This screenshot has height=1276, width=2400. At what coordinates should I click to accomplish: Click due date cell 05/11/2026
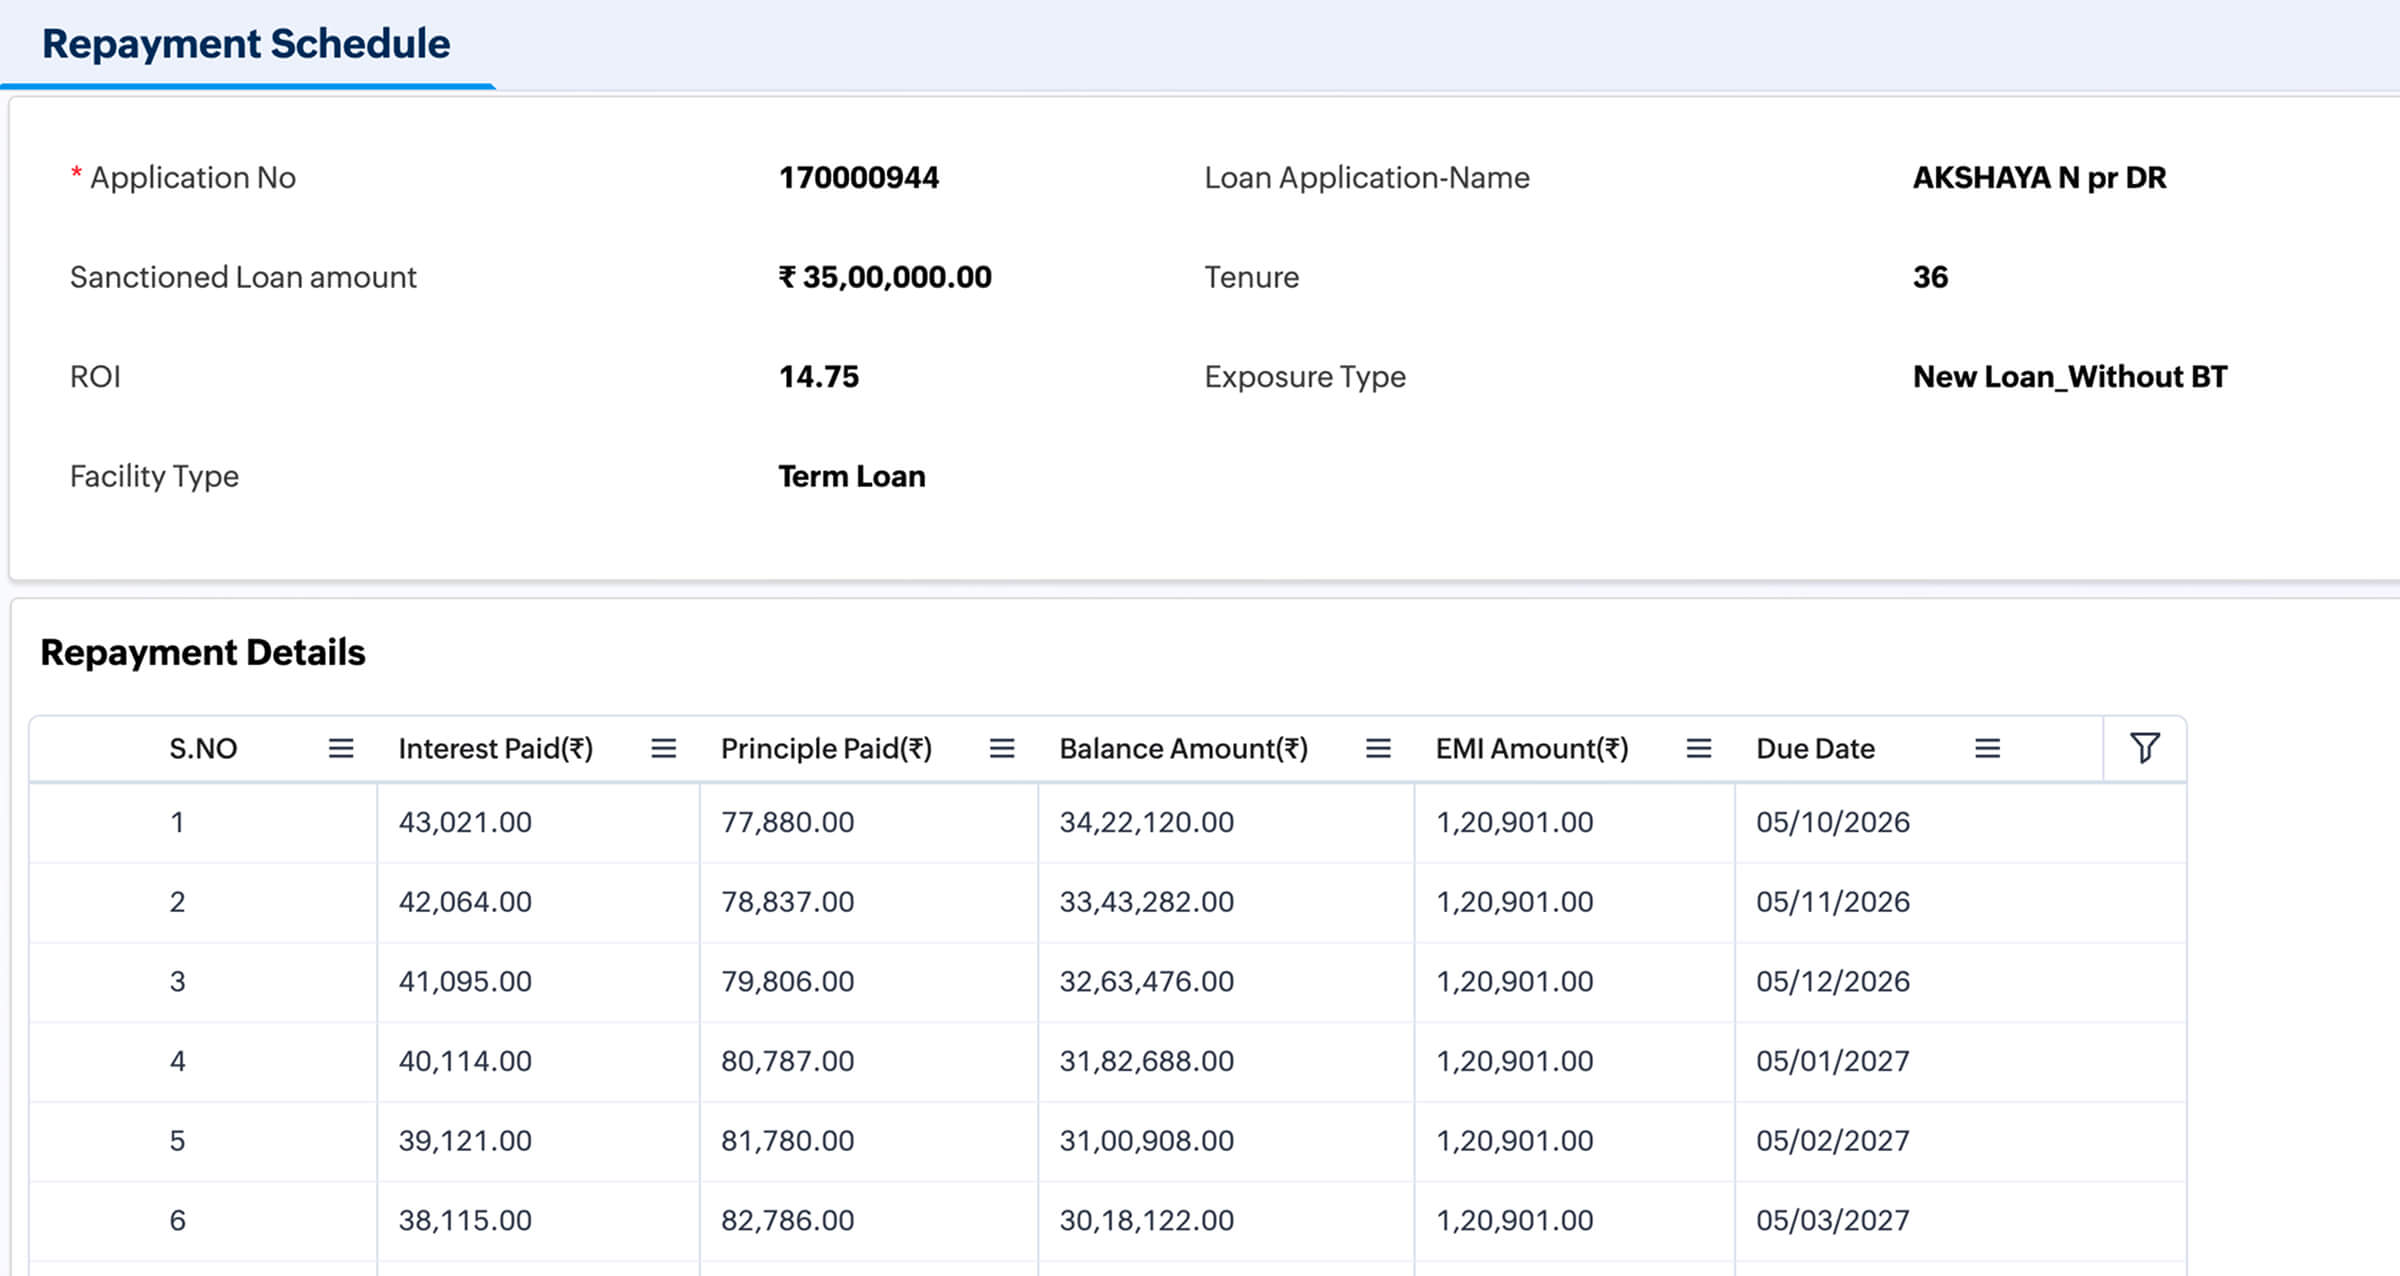tap(1833, 902)
